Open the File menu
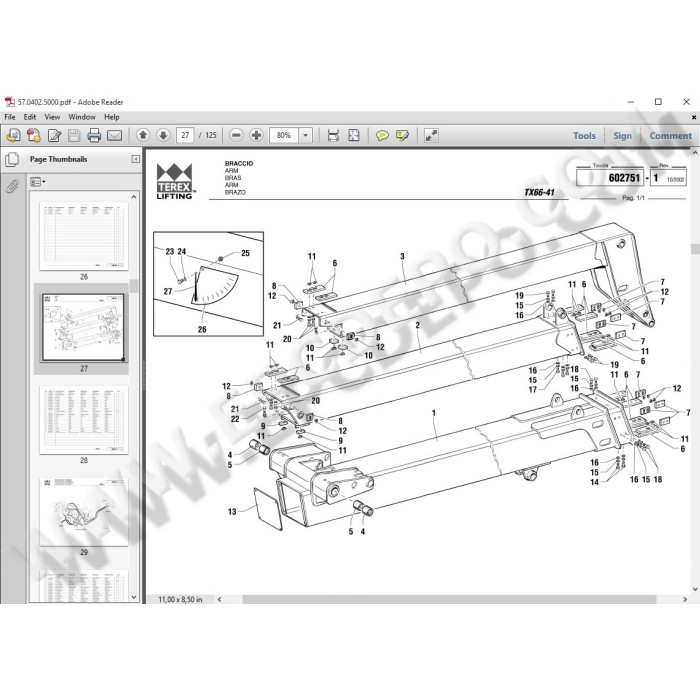The image size is (700, 700). [x=10, y=117]
